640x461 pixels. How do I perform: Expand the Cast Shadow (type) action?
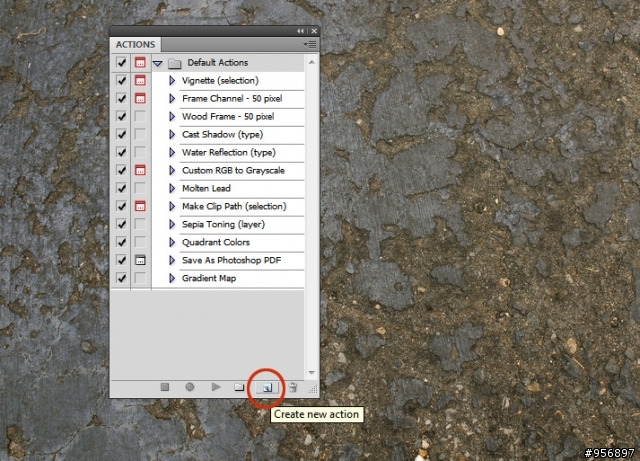click(172, 135)
